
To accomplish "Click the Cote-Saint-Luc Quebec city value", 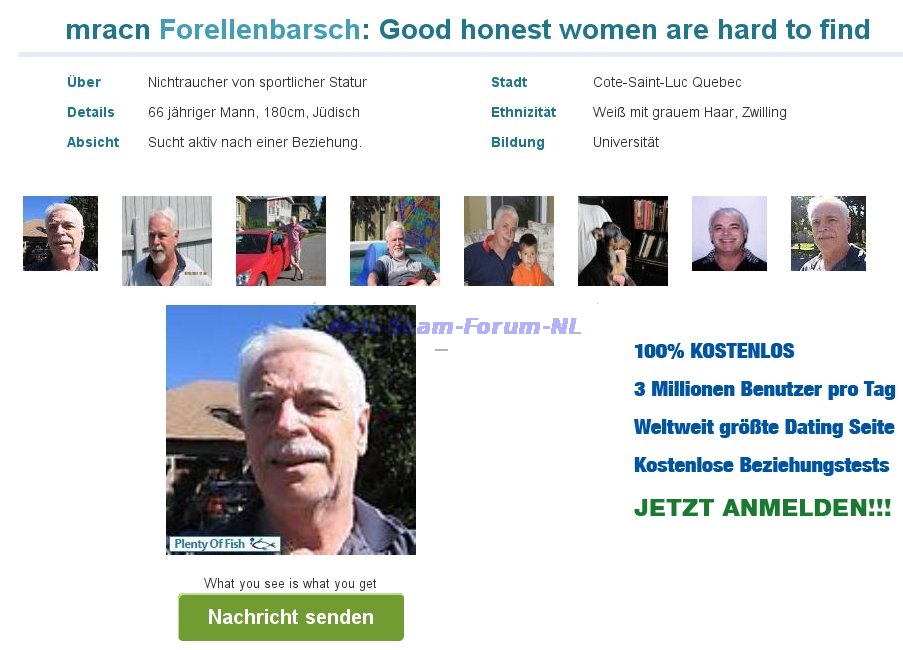I will tap(667, 82).
